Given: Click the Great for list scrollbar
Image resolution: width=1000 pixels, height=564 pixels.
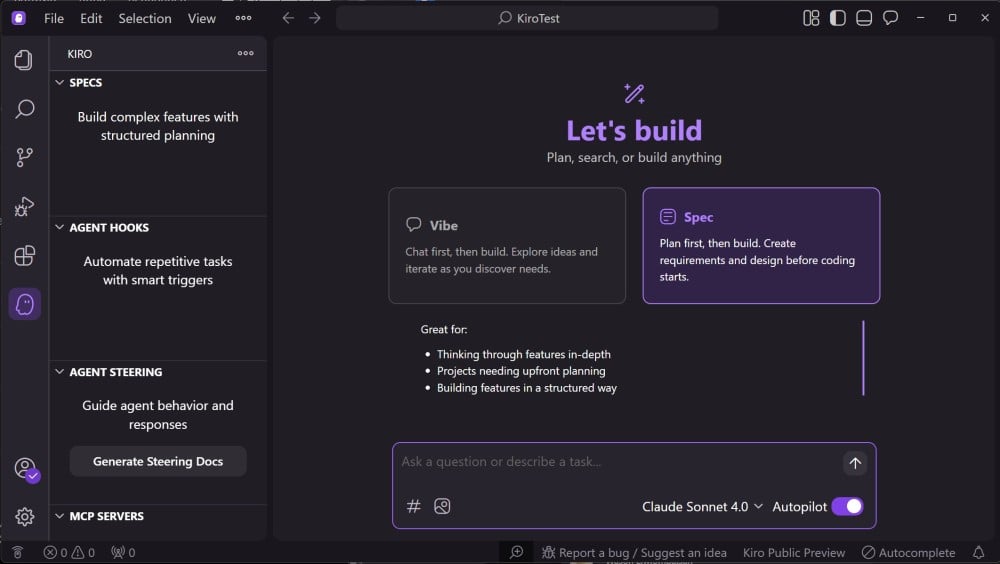Looking at the screenshot, I should click(864, 358).
